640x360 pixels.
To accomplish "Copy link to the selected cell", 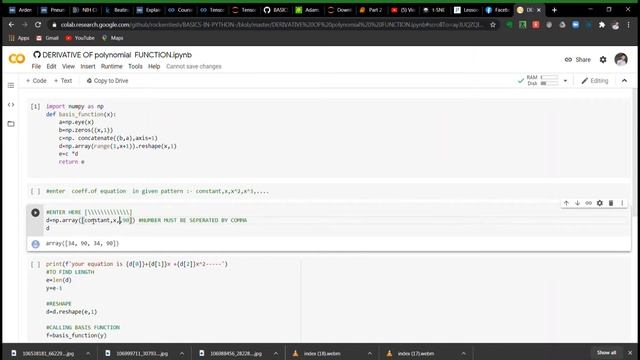I will [x=588, y=203].
